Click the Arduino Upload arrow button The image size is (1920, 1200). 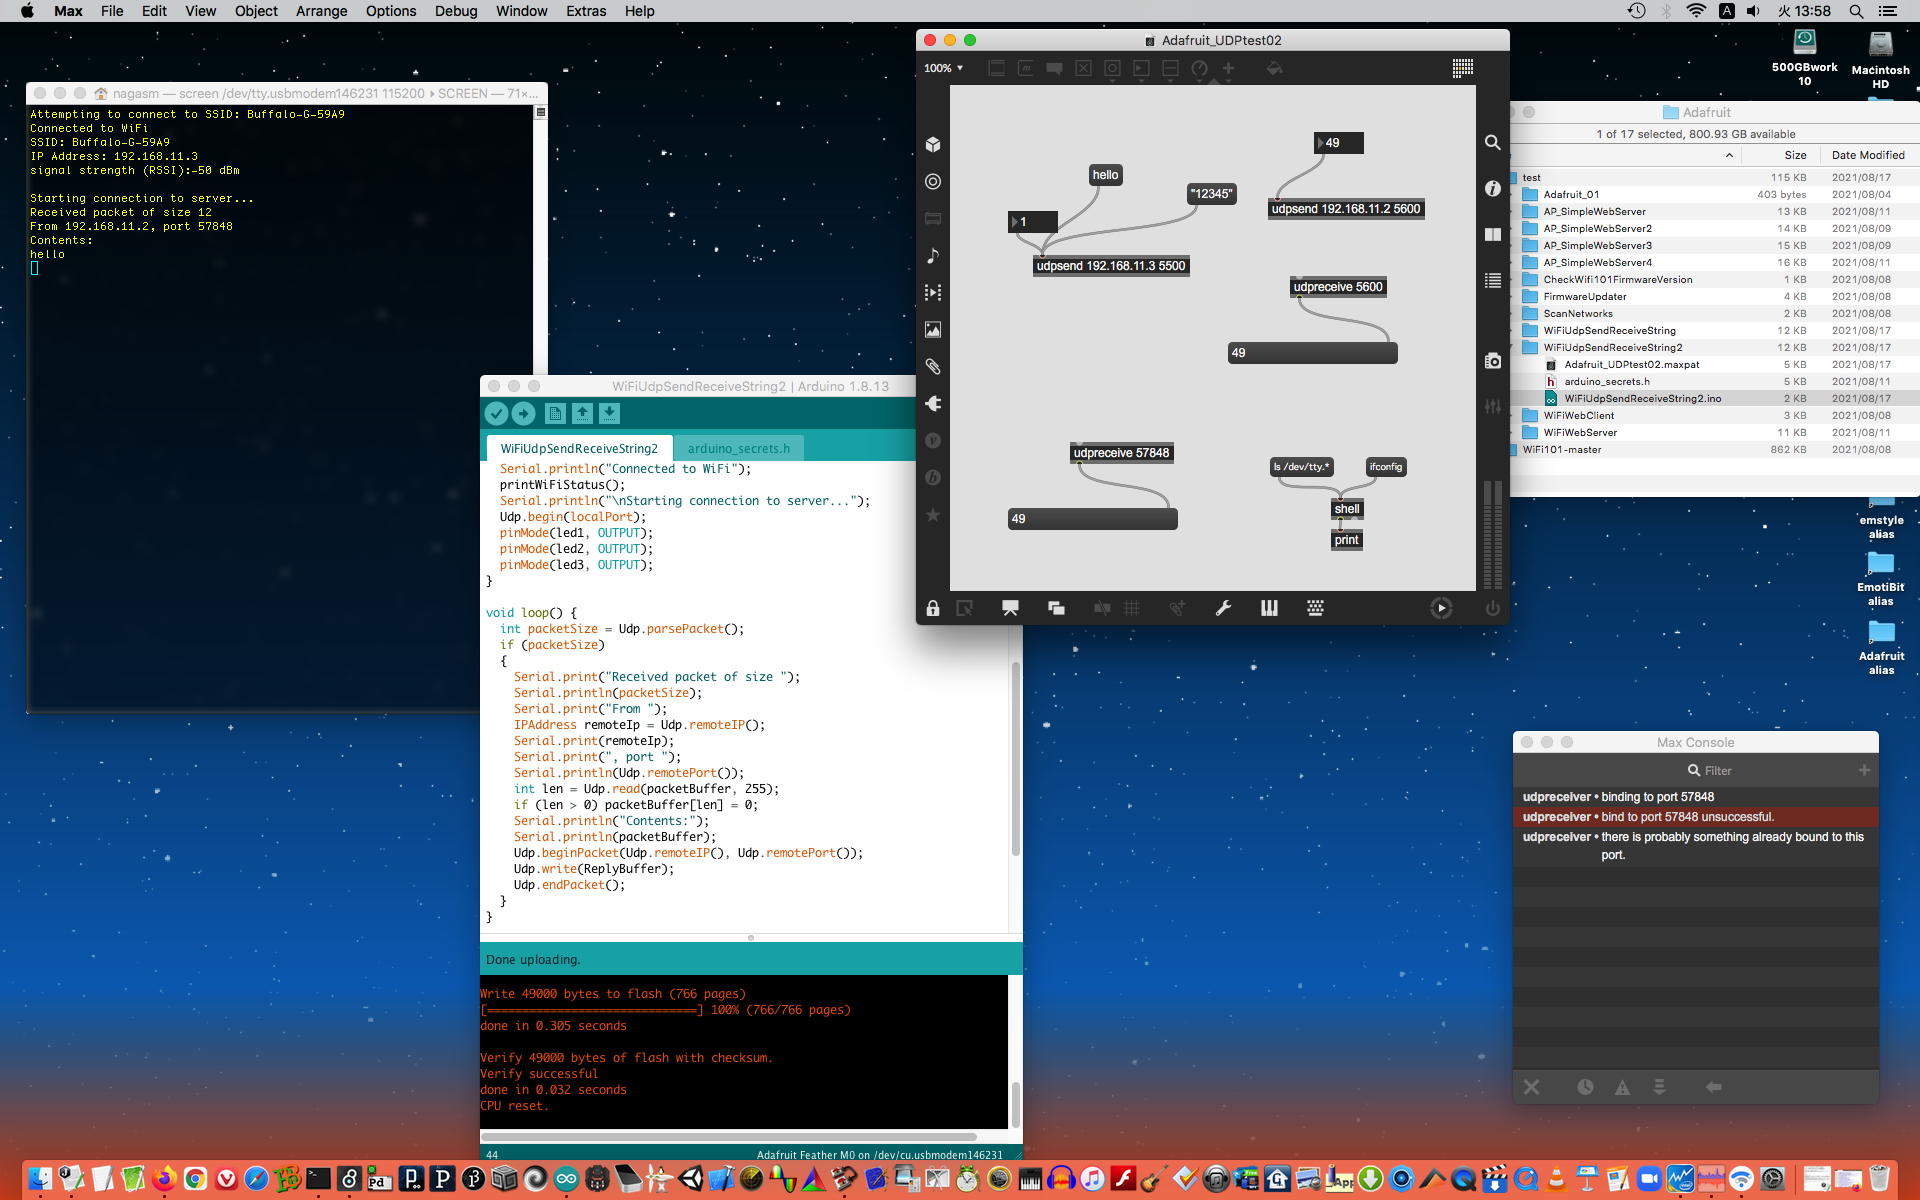(523, 413)
